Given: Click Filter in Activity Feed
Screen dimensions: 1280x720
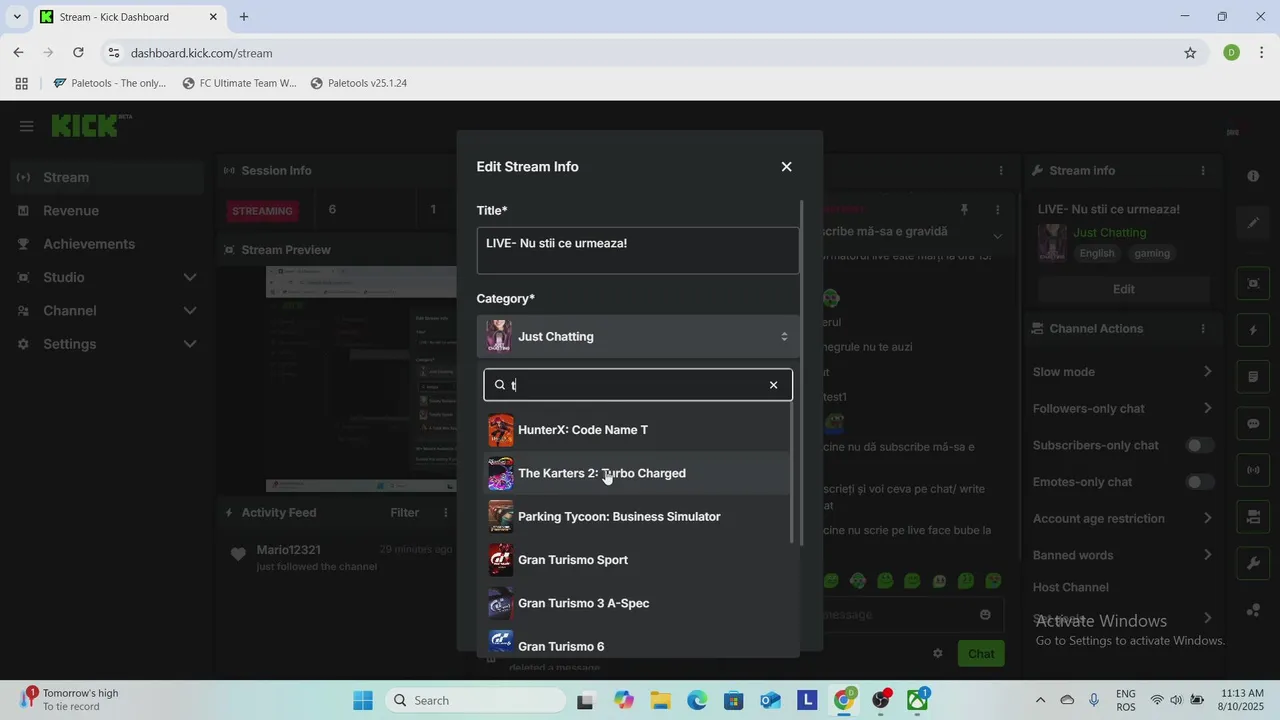Looking at the screenshot, I should [405, 513].
